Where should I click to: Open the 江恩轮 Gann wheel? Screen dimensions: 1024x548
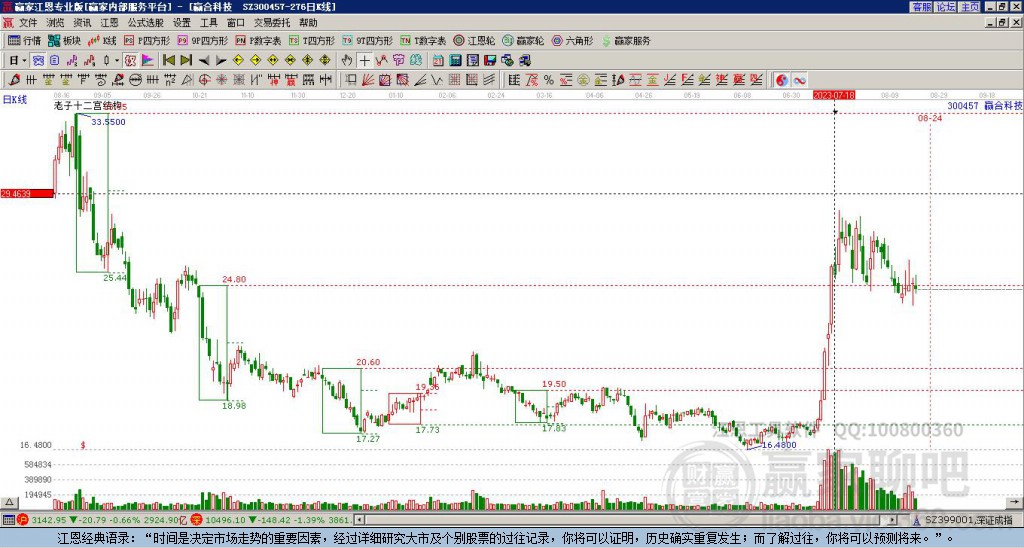coord(474,40)
